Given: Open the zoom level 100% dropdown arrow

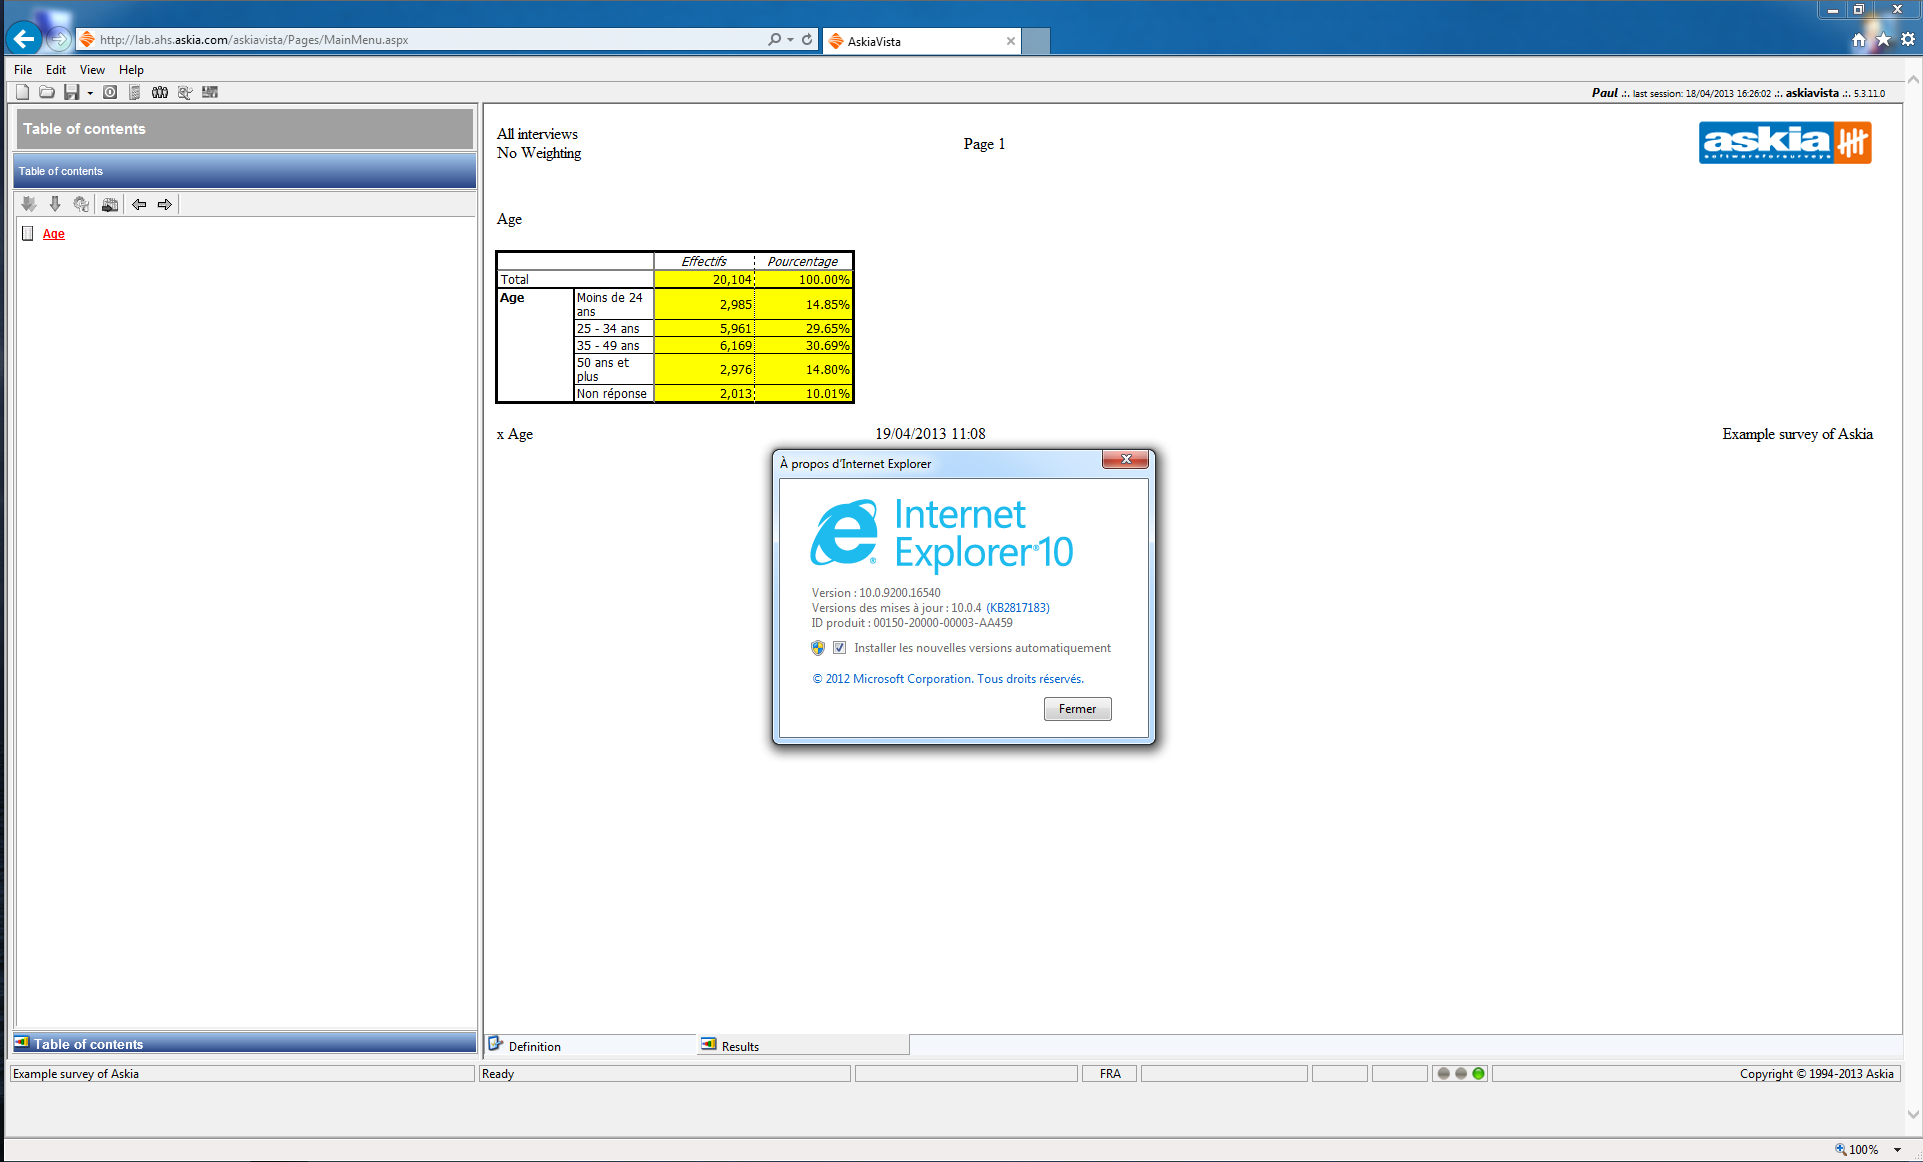Looking at the screenshot, I should (1897, 1150).
